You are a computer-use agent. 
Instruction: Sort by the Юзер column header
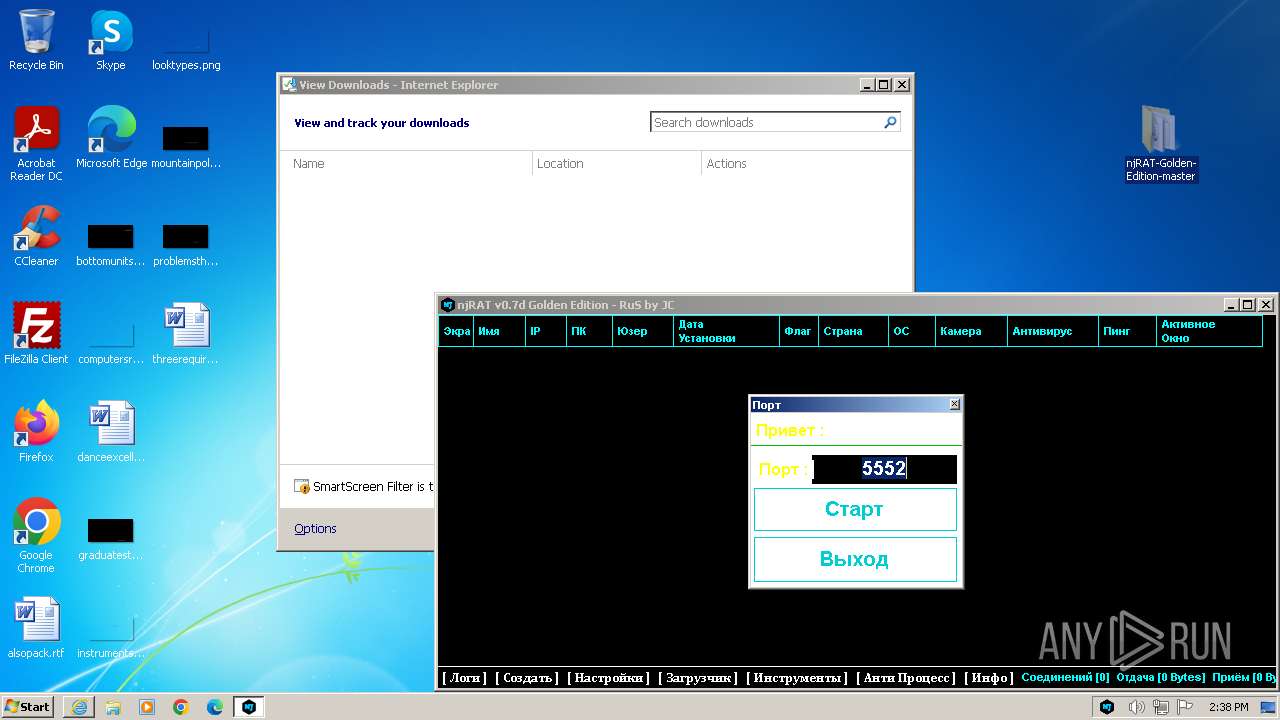click(x=643, y=331)
